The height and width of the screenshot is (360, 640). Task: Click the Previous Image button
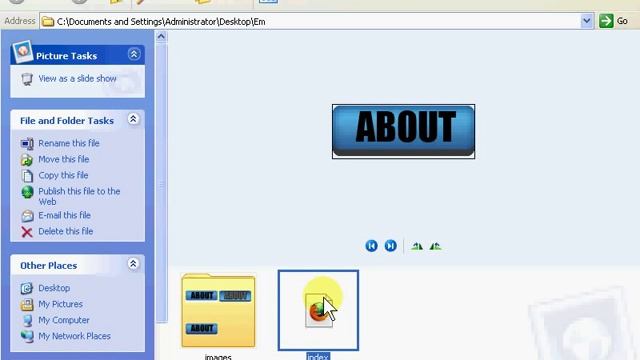[x=371, y=246]
